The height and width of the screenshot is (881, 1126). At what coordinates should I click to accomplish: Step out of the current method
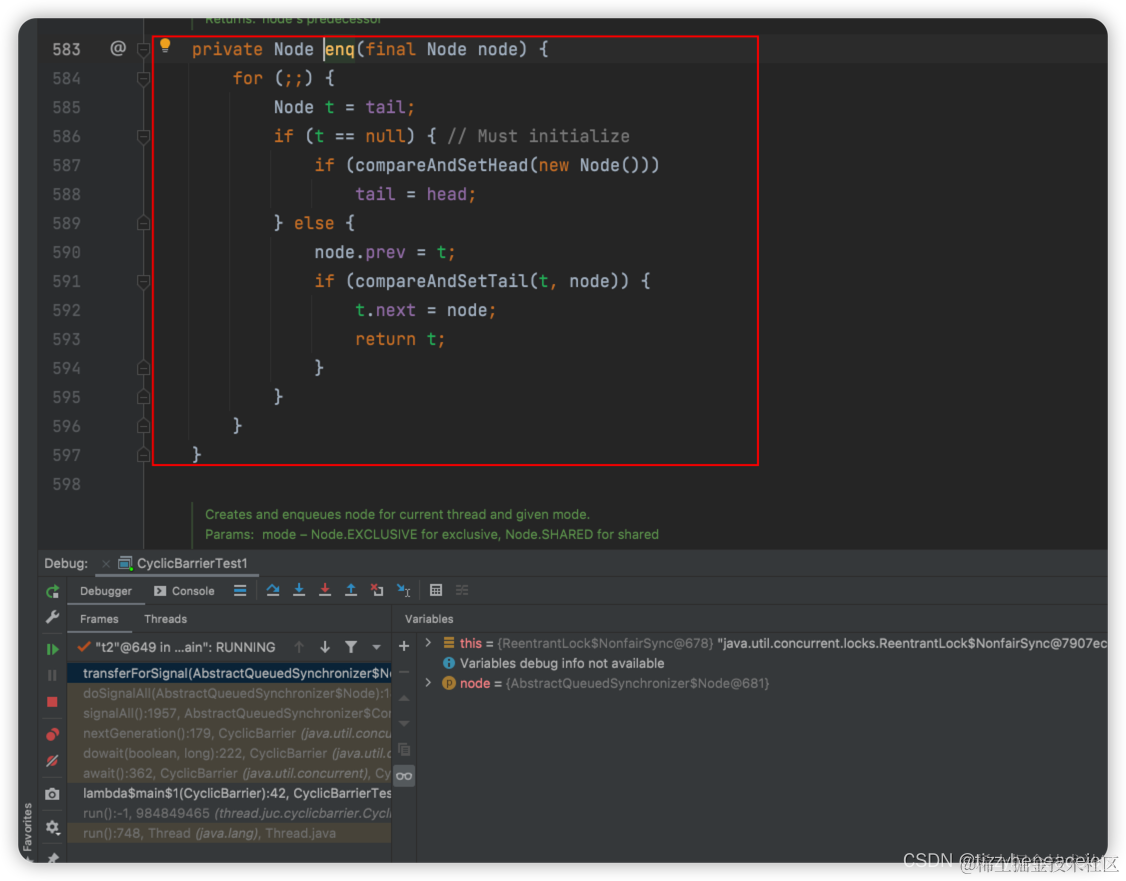pos(352,591)
